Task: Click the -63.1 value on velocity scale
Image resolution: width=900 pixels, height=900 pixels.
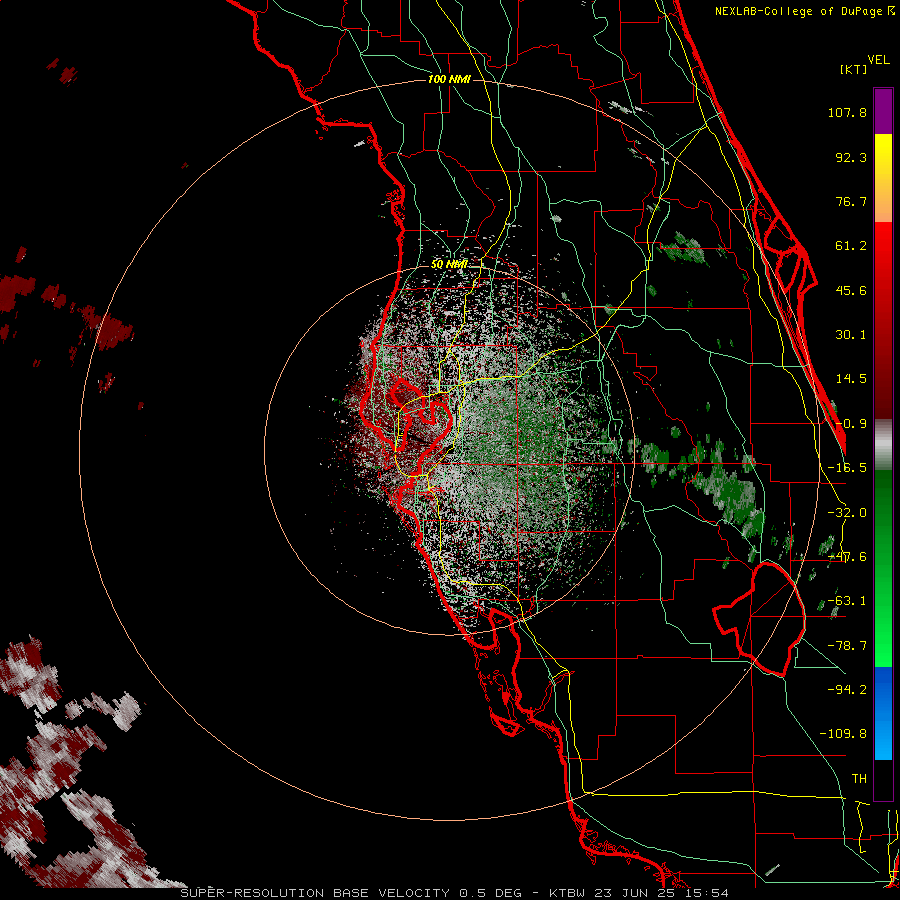Action: 847,601
